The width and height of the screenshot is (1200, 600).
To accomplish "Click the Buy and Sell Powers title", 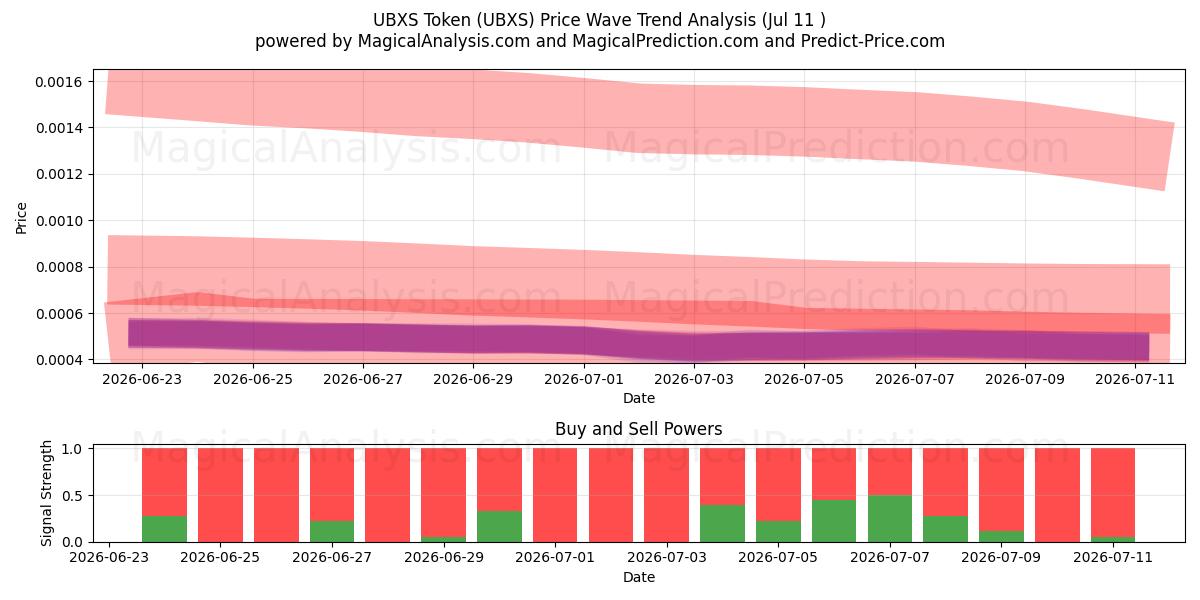I will 639,429.
